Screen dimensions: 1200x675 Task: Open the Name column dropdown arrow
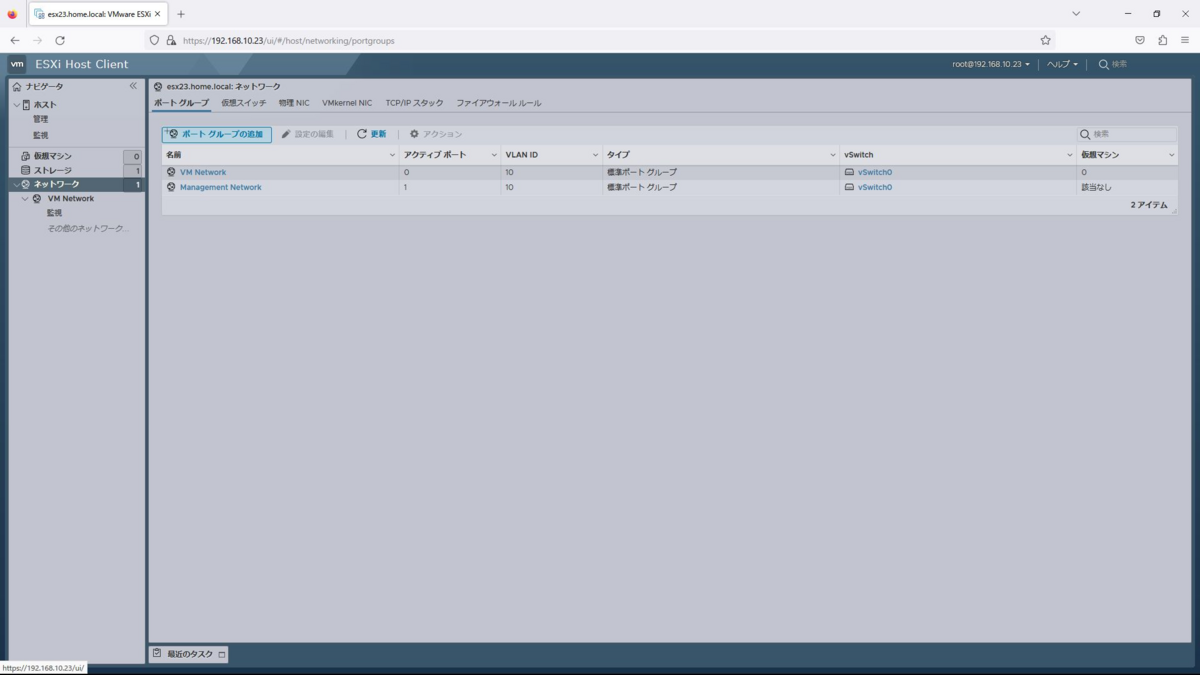[x=392, y=155]
